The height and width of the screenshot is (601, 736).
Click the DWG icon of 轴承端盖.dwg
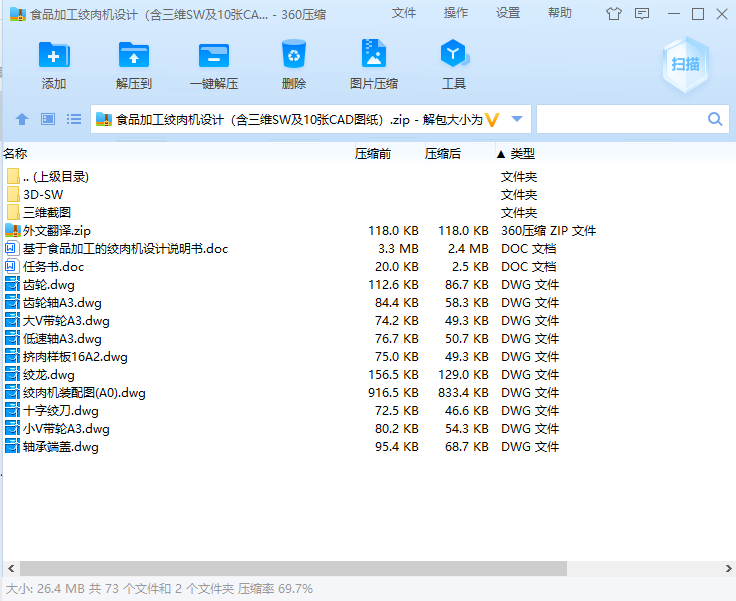click(12, 447)
